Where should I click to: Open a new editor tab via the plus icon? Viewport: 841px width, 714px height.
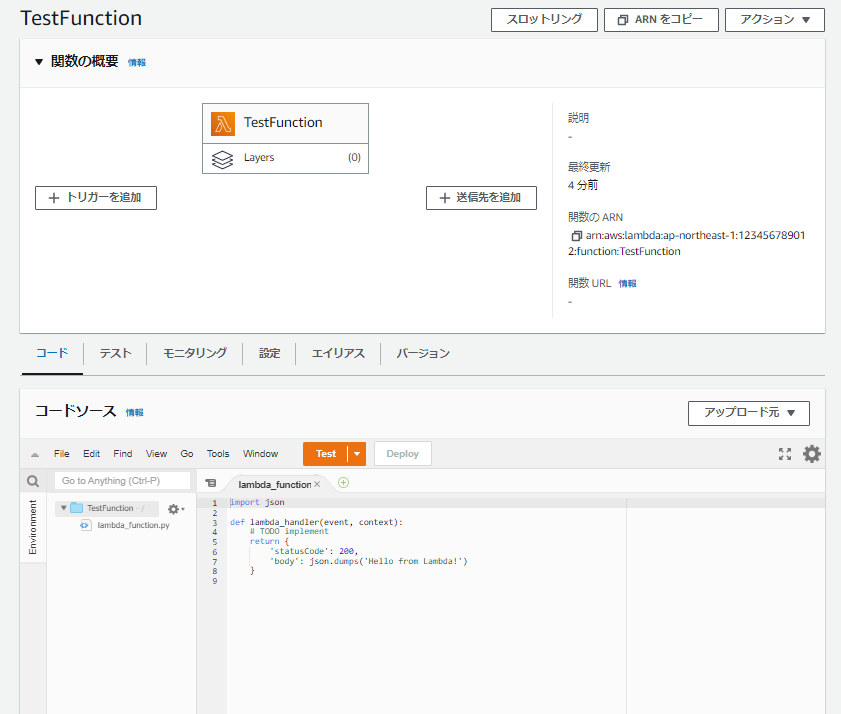(x=343, y=483)
